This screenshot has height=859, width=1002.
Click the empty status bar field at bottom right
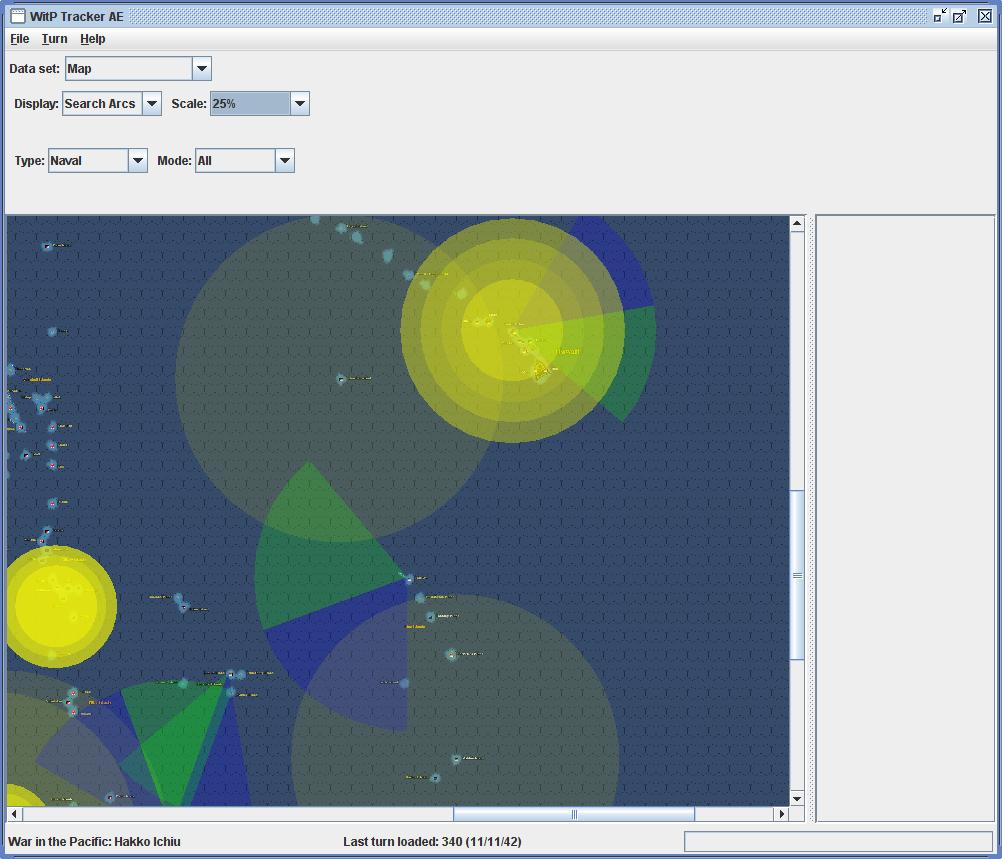(838, 841)
